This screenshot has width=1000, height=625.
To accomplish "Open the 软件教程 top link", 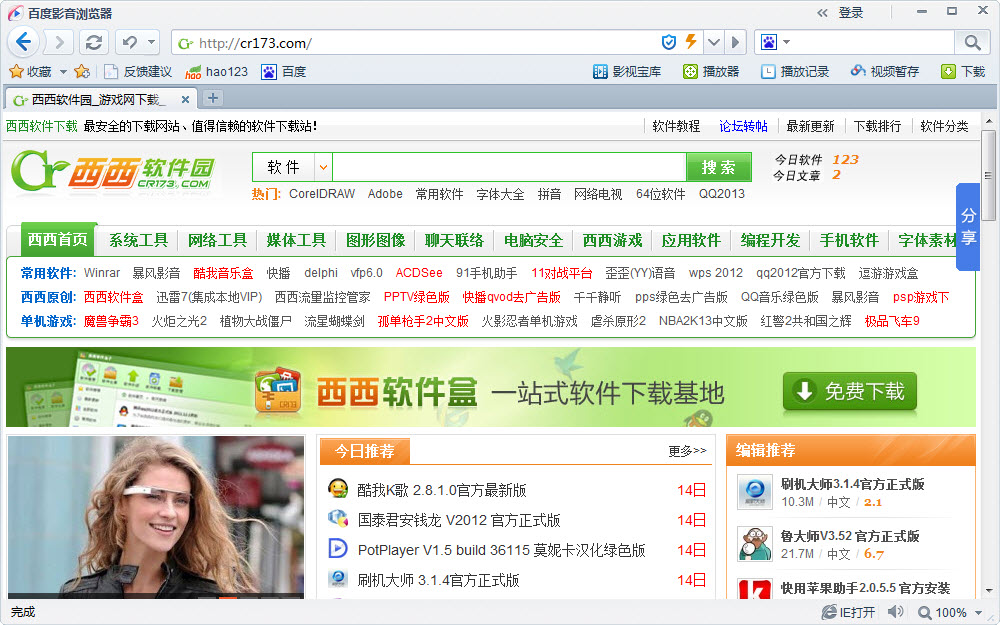I will point(676,126).
